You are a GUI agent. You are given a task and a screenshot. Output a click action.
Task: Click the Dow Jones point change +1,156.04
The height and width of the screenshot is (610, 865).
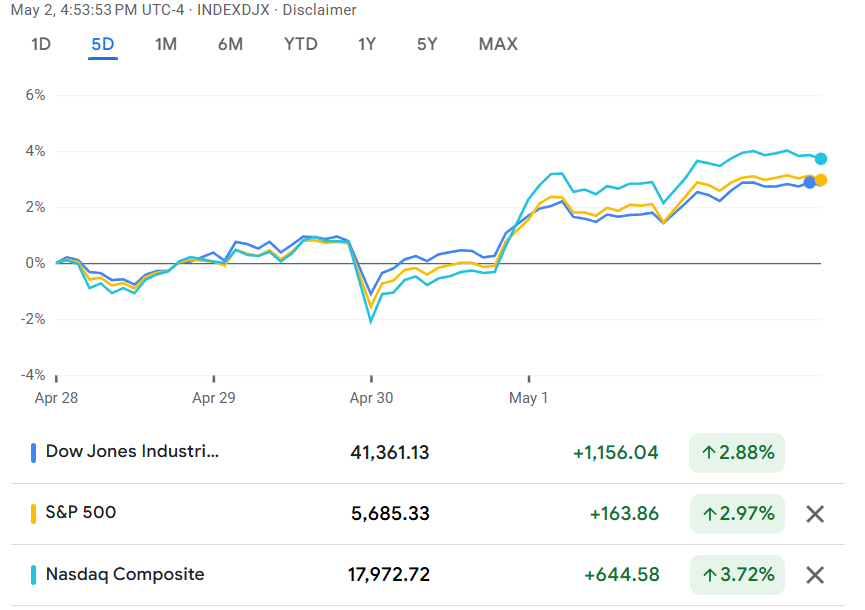[616, 453]
